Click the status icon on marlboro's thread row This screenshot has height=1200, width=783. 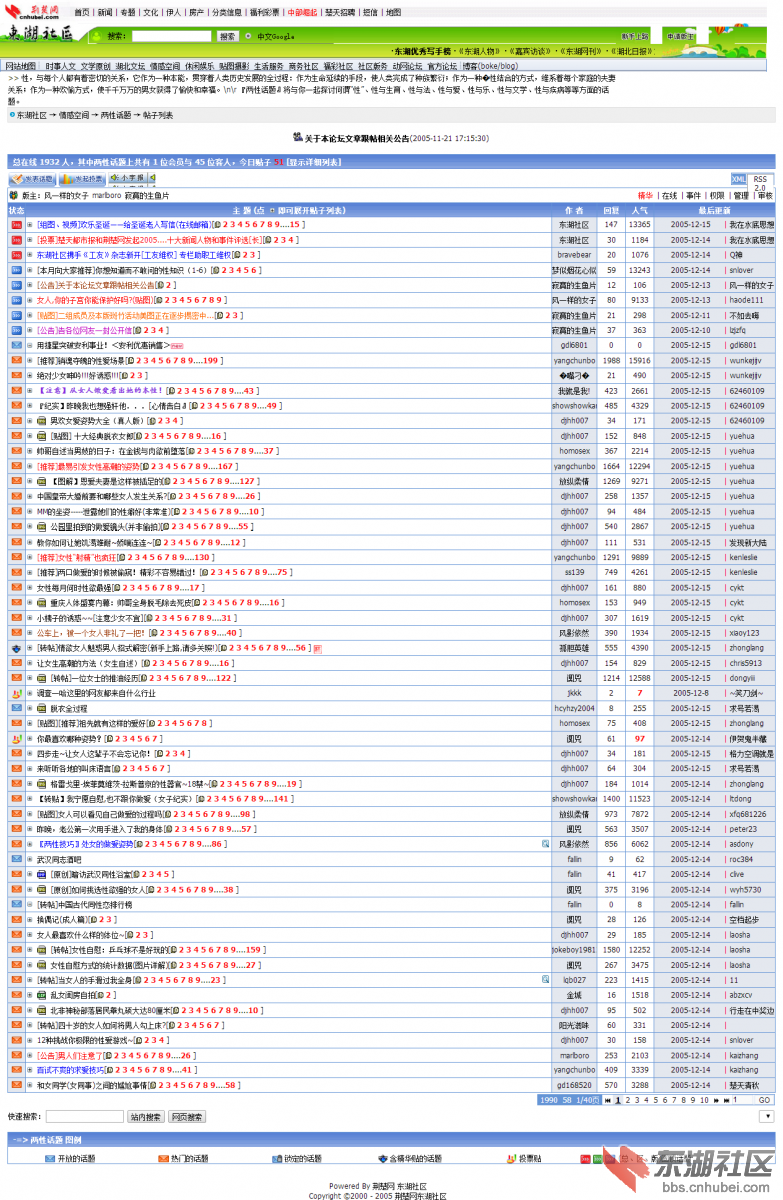coord(16,1055)
